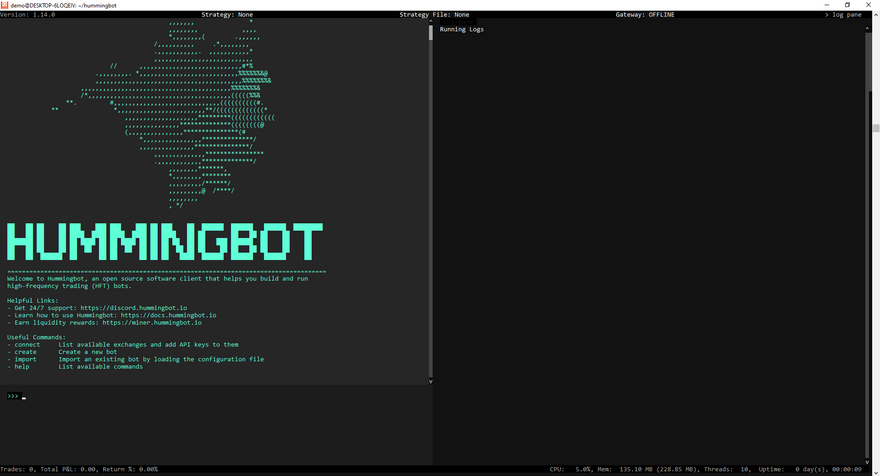Click the 'help' command text
The height and width of the screenshot is (476, 880).
(x=20, y=367)
